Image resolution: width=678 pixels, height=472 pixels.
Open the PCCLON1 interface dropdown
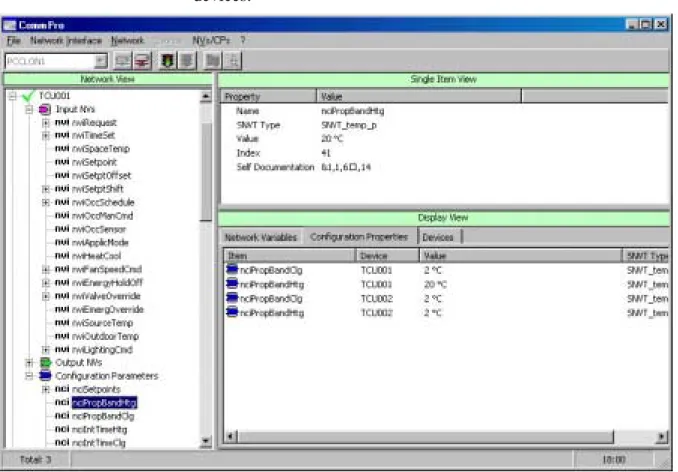pyautogui.click(x=101, y=61)
